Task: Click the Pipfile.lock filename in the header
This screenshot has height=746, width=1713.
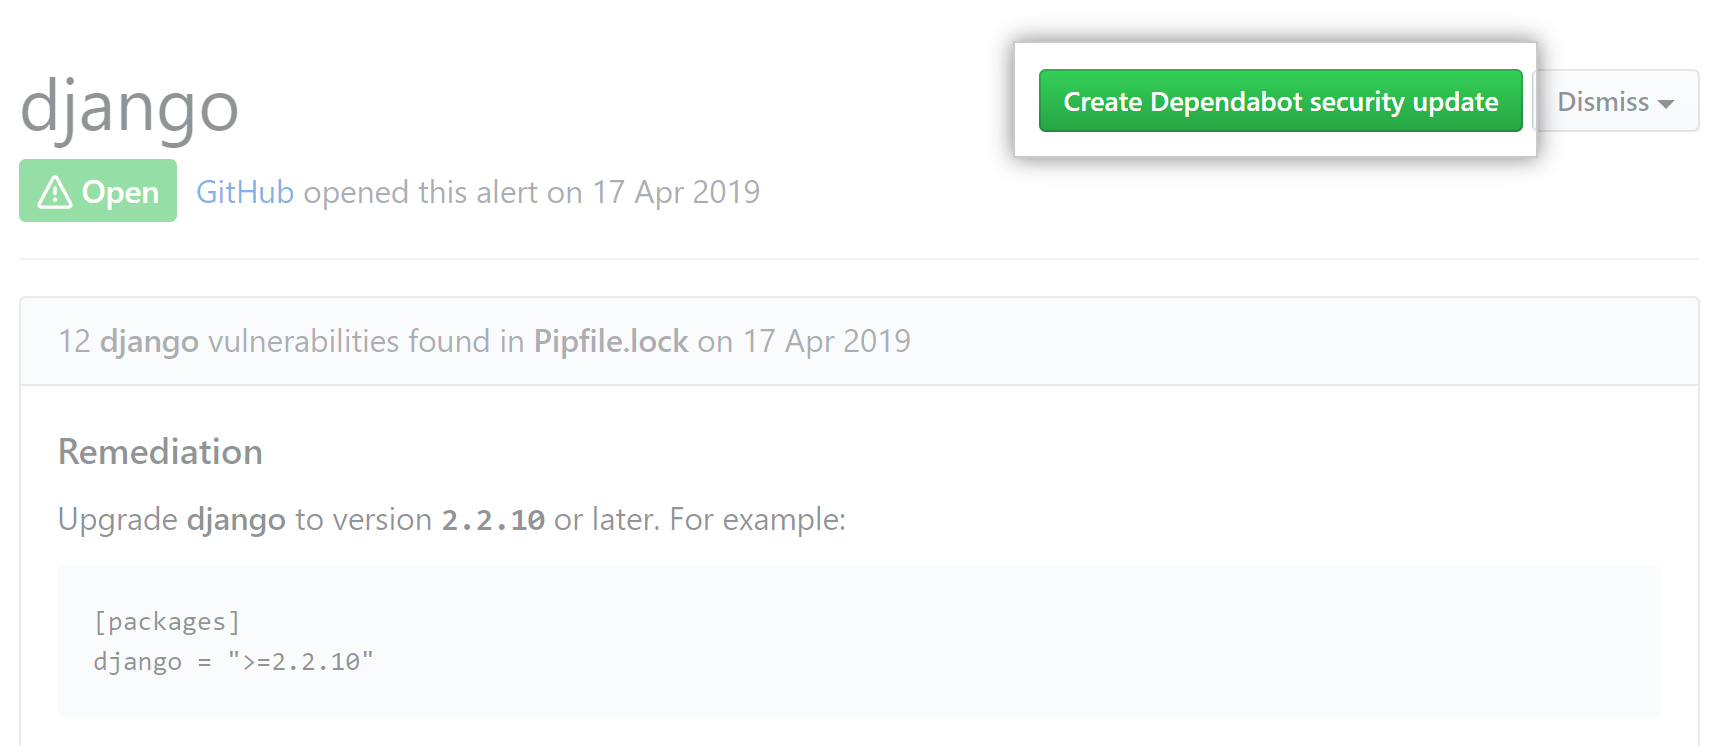Action: 611,341
